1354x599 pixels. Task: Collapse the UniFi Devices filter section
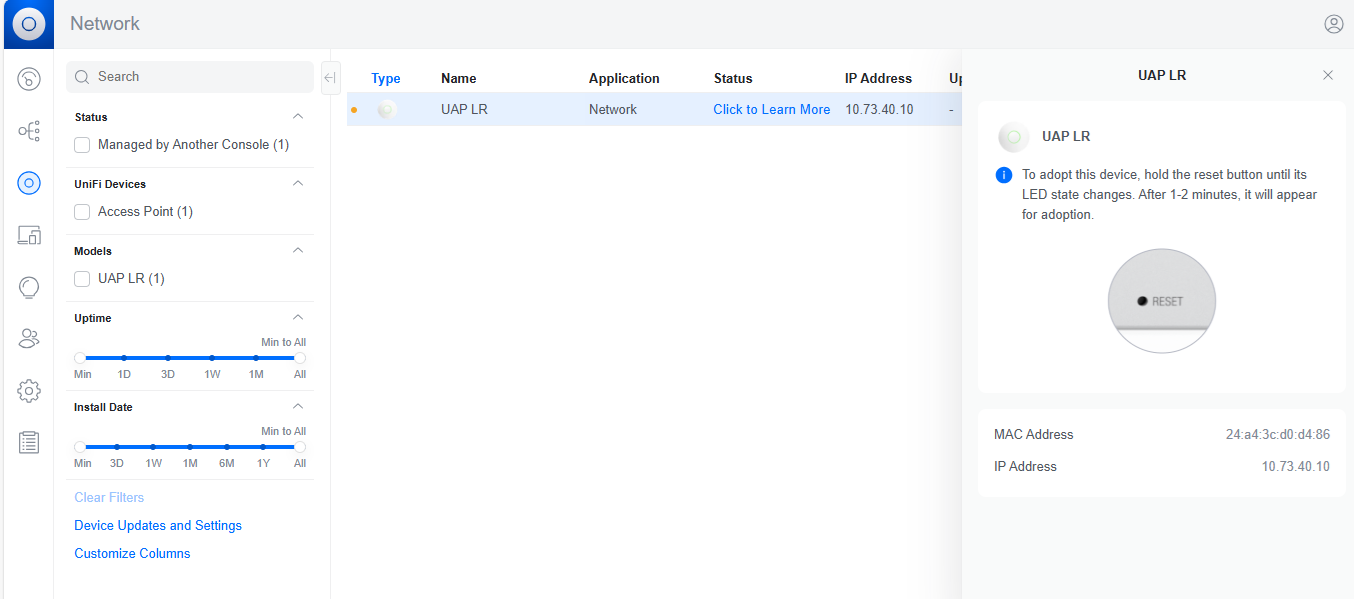pos(297,183)
